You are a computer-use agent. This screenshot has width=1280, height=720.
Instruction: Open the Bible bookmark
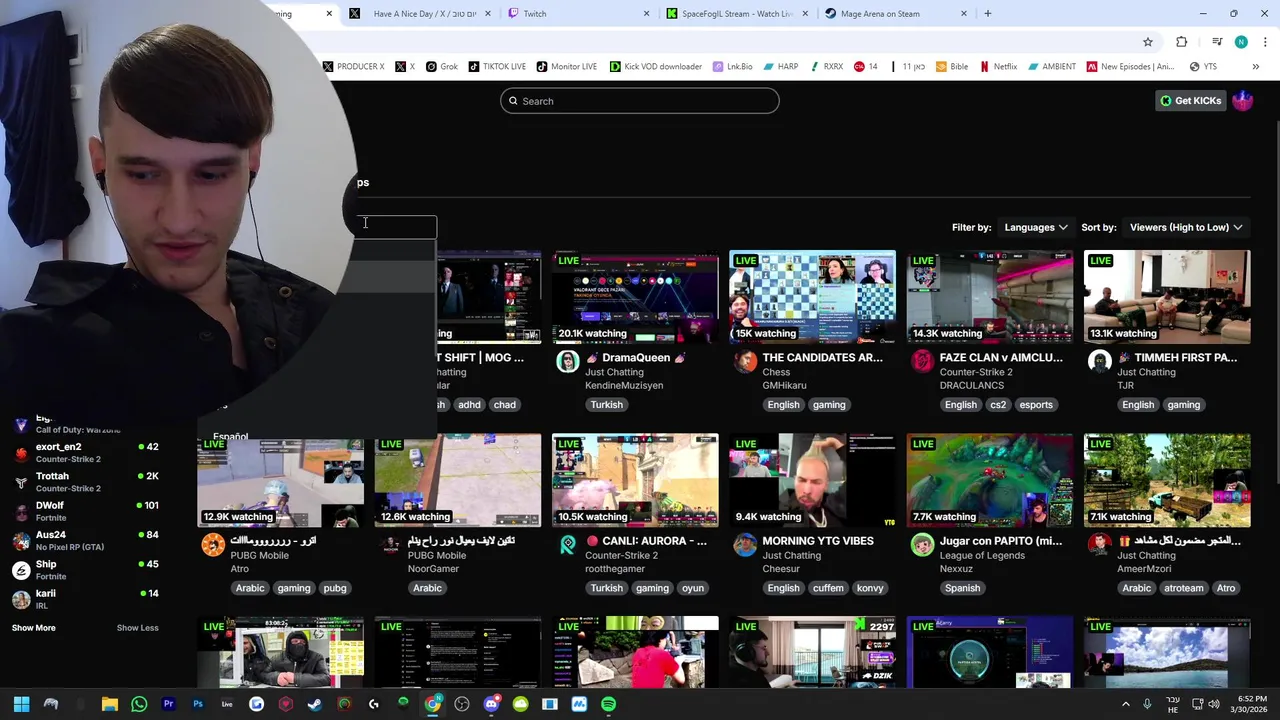(x=952, y=67)
